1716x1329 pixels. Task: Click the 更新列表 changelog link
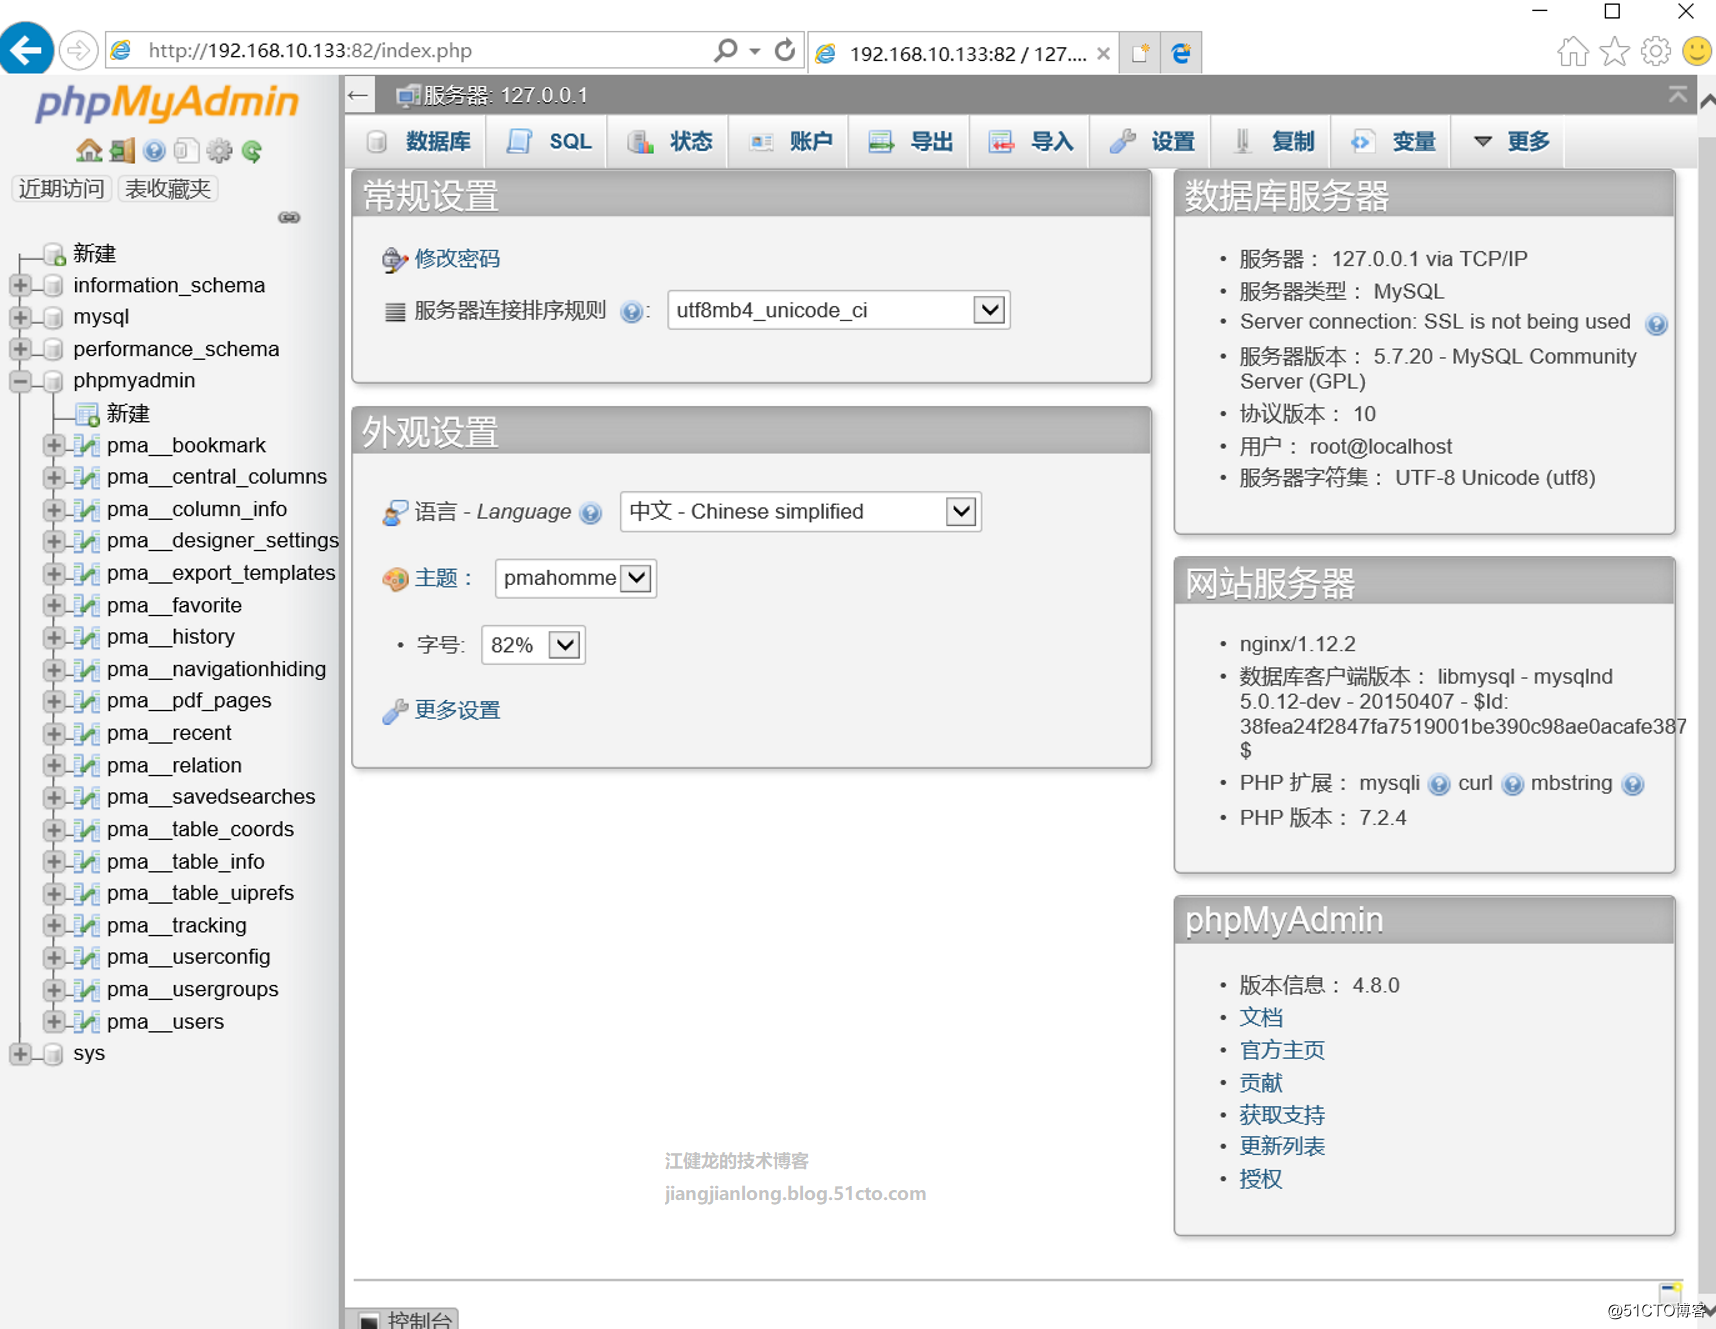1282,1146
